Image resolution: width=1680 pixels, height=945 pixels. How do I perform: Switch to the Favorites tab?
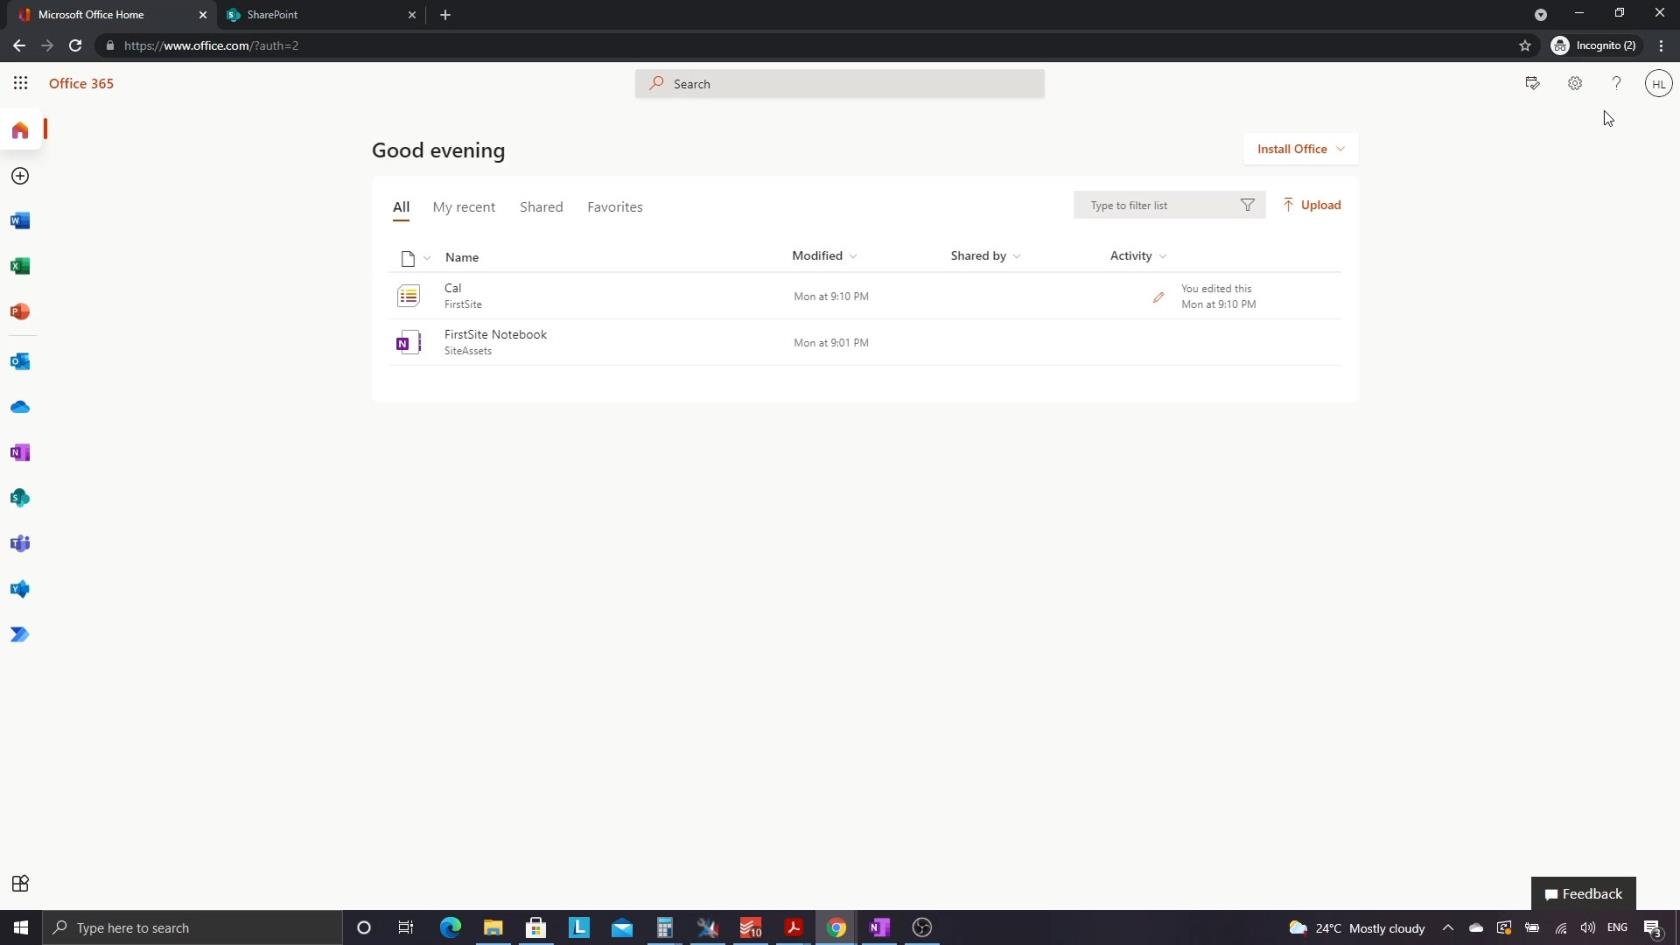615,207
